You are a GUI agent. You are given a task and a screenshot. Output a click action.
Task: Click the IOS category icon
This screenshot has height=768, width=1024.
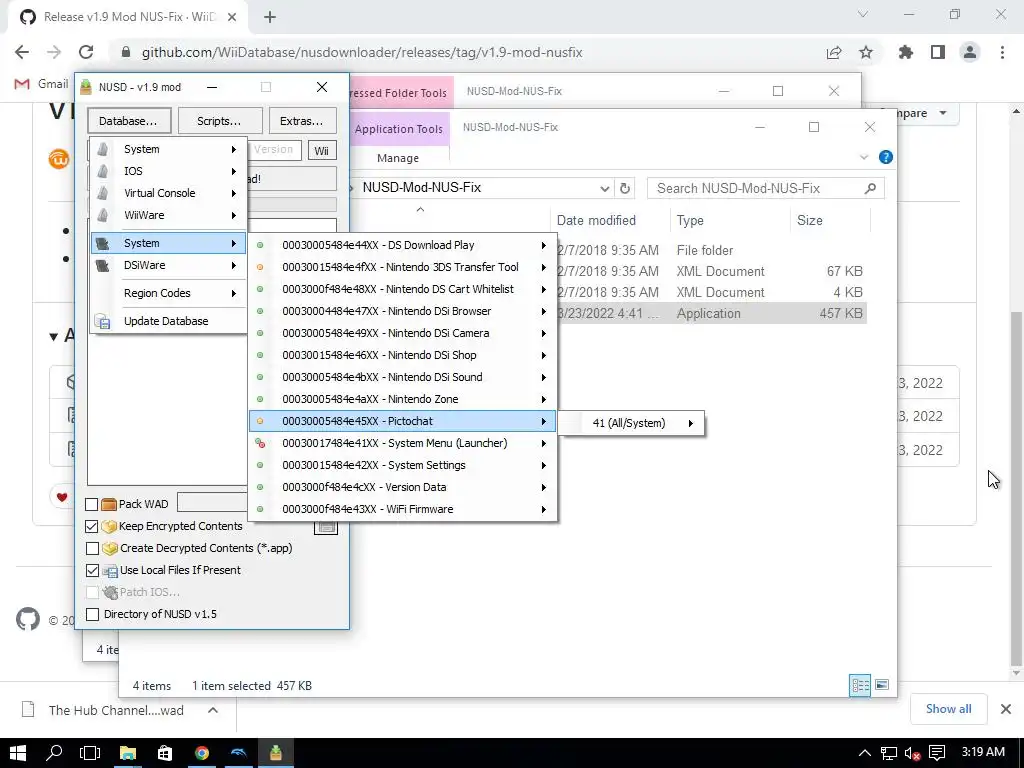(x=103, y=171)
